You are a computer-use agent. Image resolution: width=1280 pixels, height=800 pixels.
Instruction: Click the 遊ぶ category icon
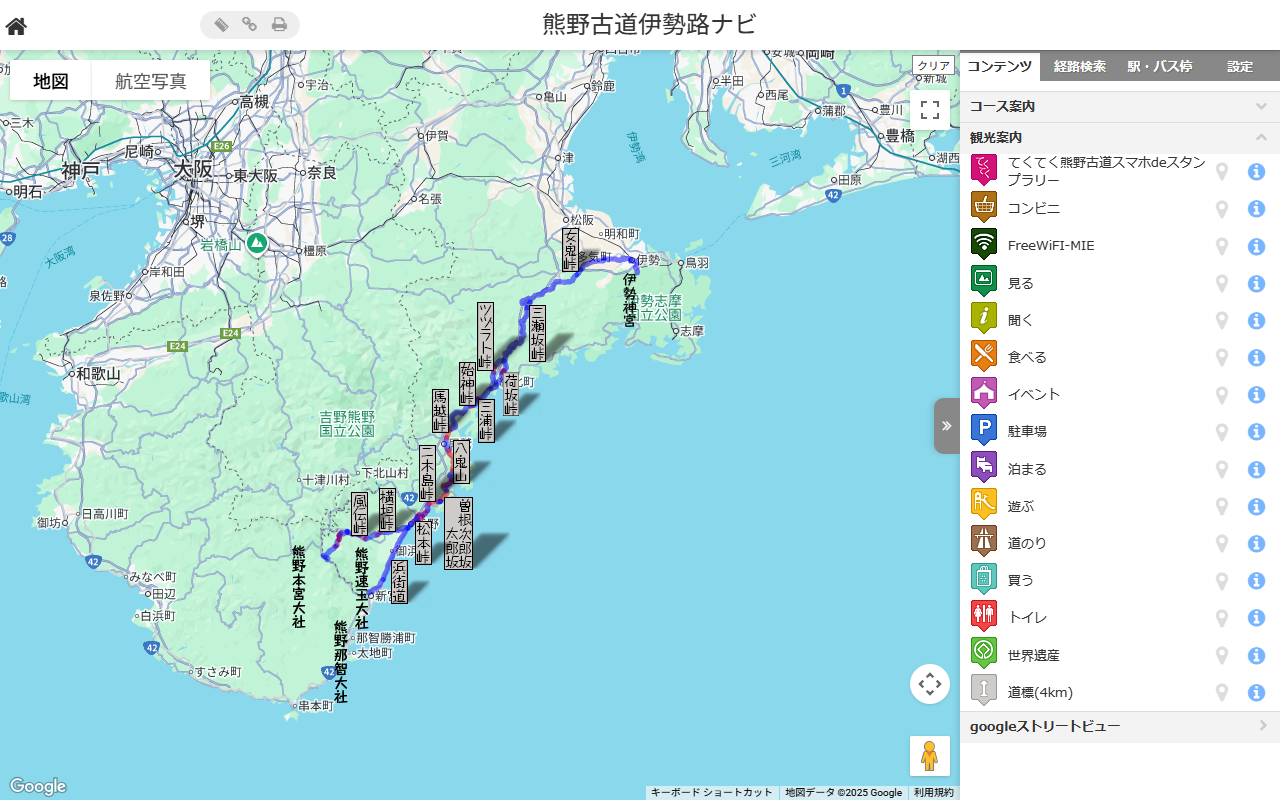coord(984,506)
